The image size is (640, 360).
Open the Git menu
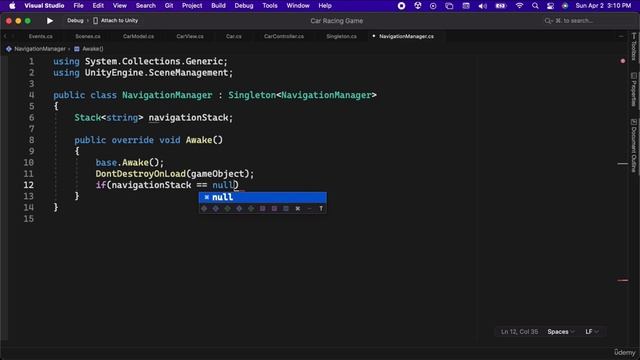169,6
